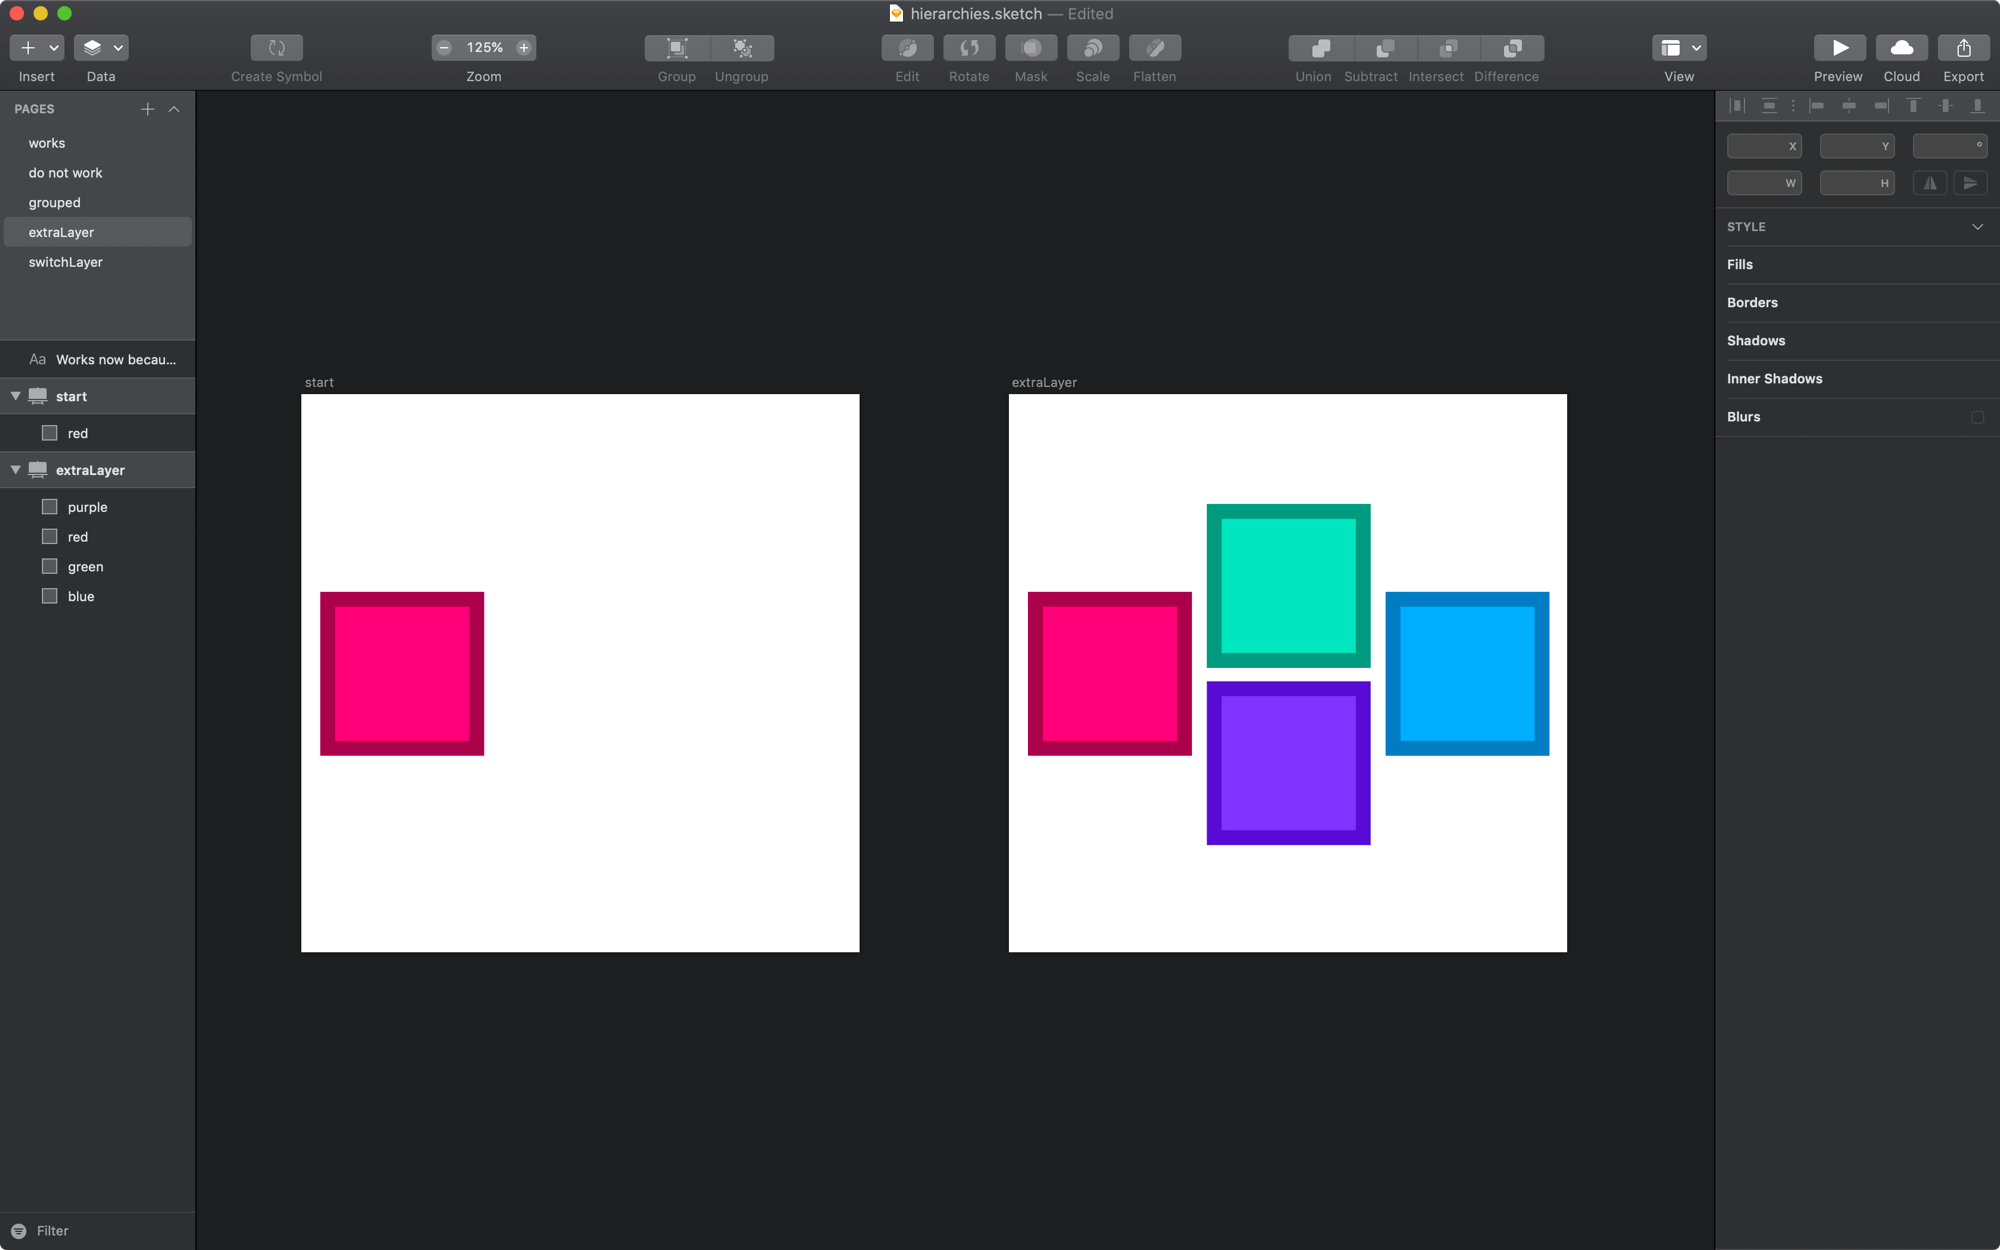Select the purple layer in list
Screen dimensions: 2000x1250
point(97,507)
